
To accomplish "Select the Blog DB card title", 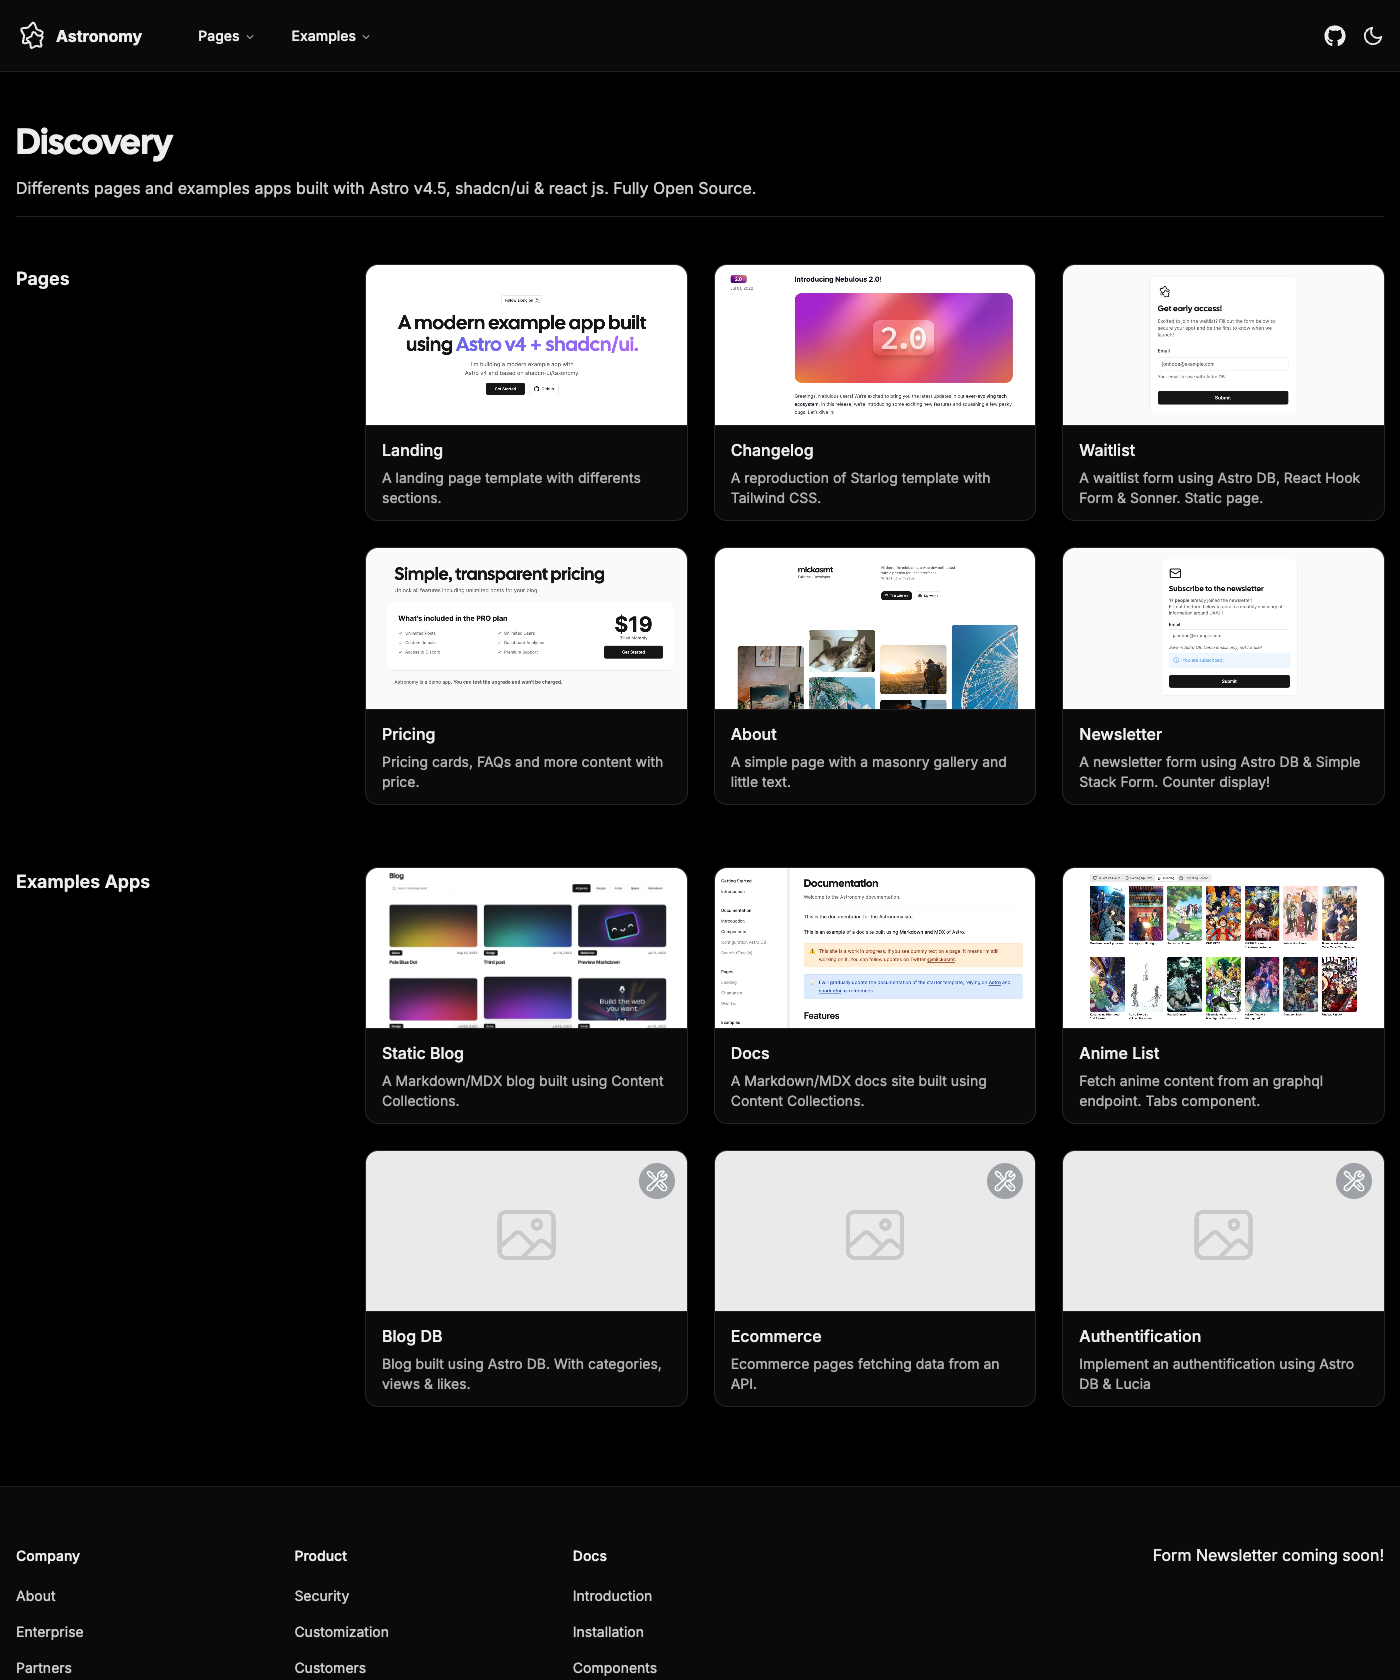I will [x=412, y=1336].
